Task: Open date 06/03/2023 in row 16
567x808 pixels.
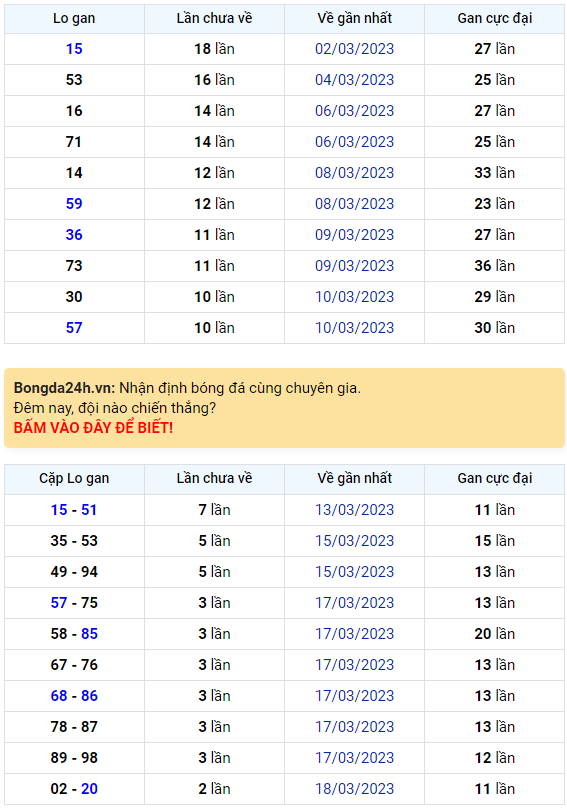Action: [x=355, y=111]
